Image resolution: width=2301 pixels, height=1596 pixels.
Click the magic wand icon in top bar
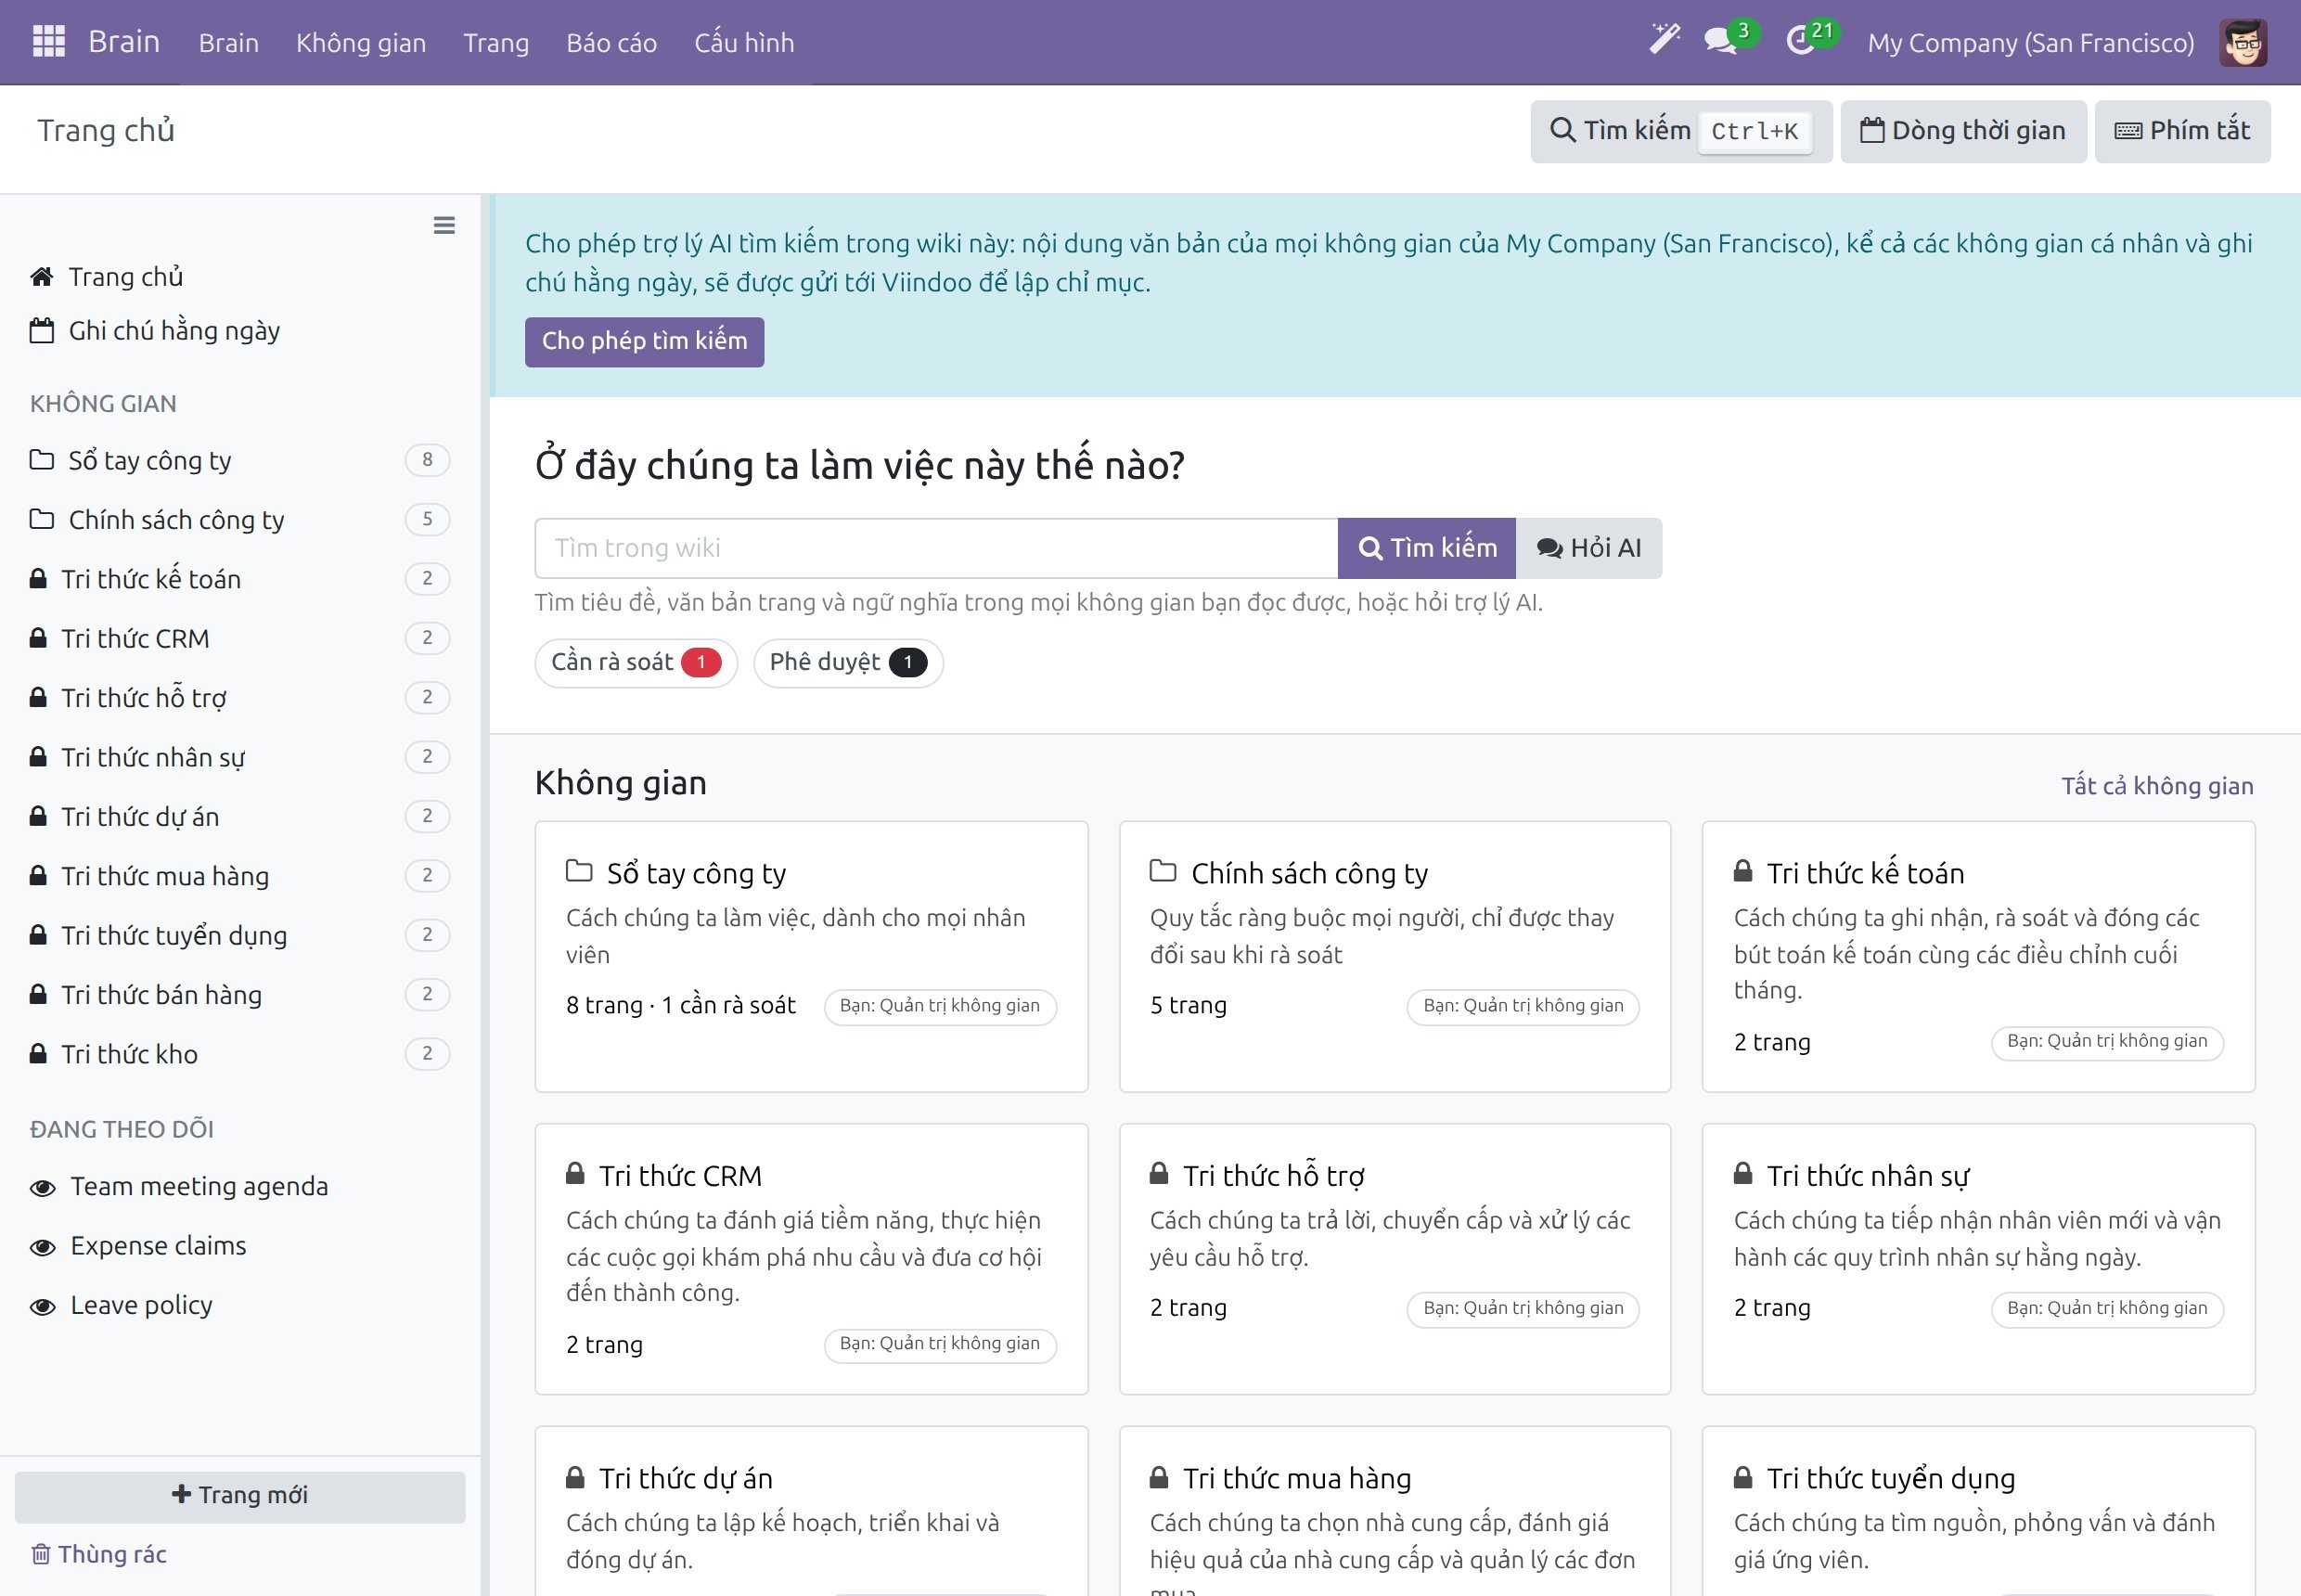pos(1664,40)
